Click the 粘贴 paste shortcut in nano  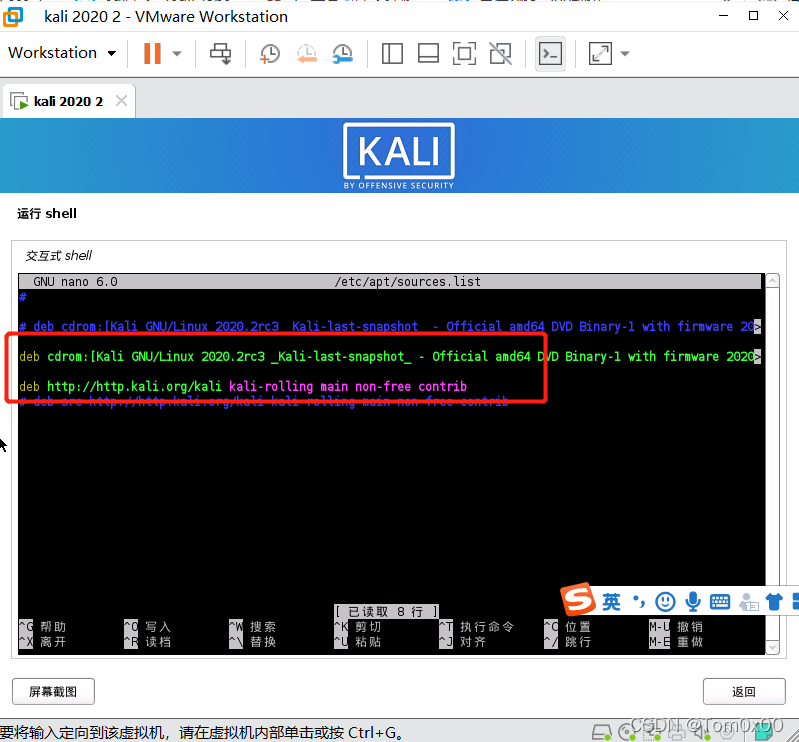(358, 642)
